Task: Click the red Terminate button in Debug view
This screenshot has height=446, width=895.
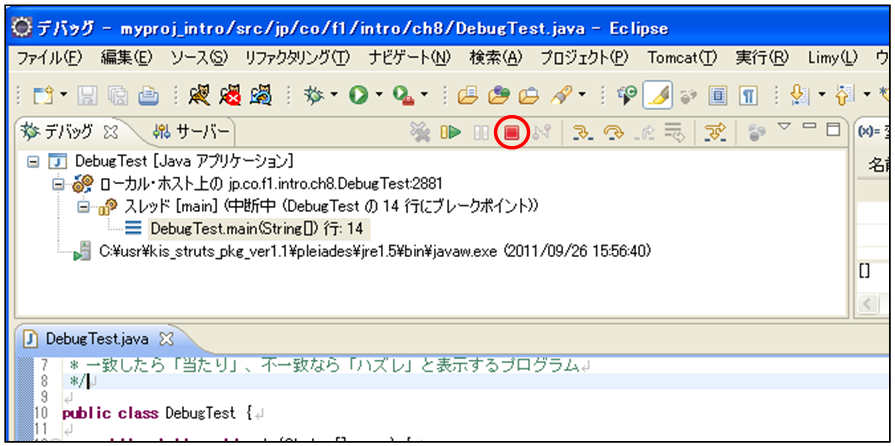Action: pyautogui.click(x=512, y=131)
